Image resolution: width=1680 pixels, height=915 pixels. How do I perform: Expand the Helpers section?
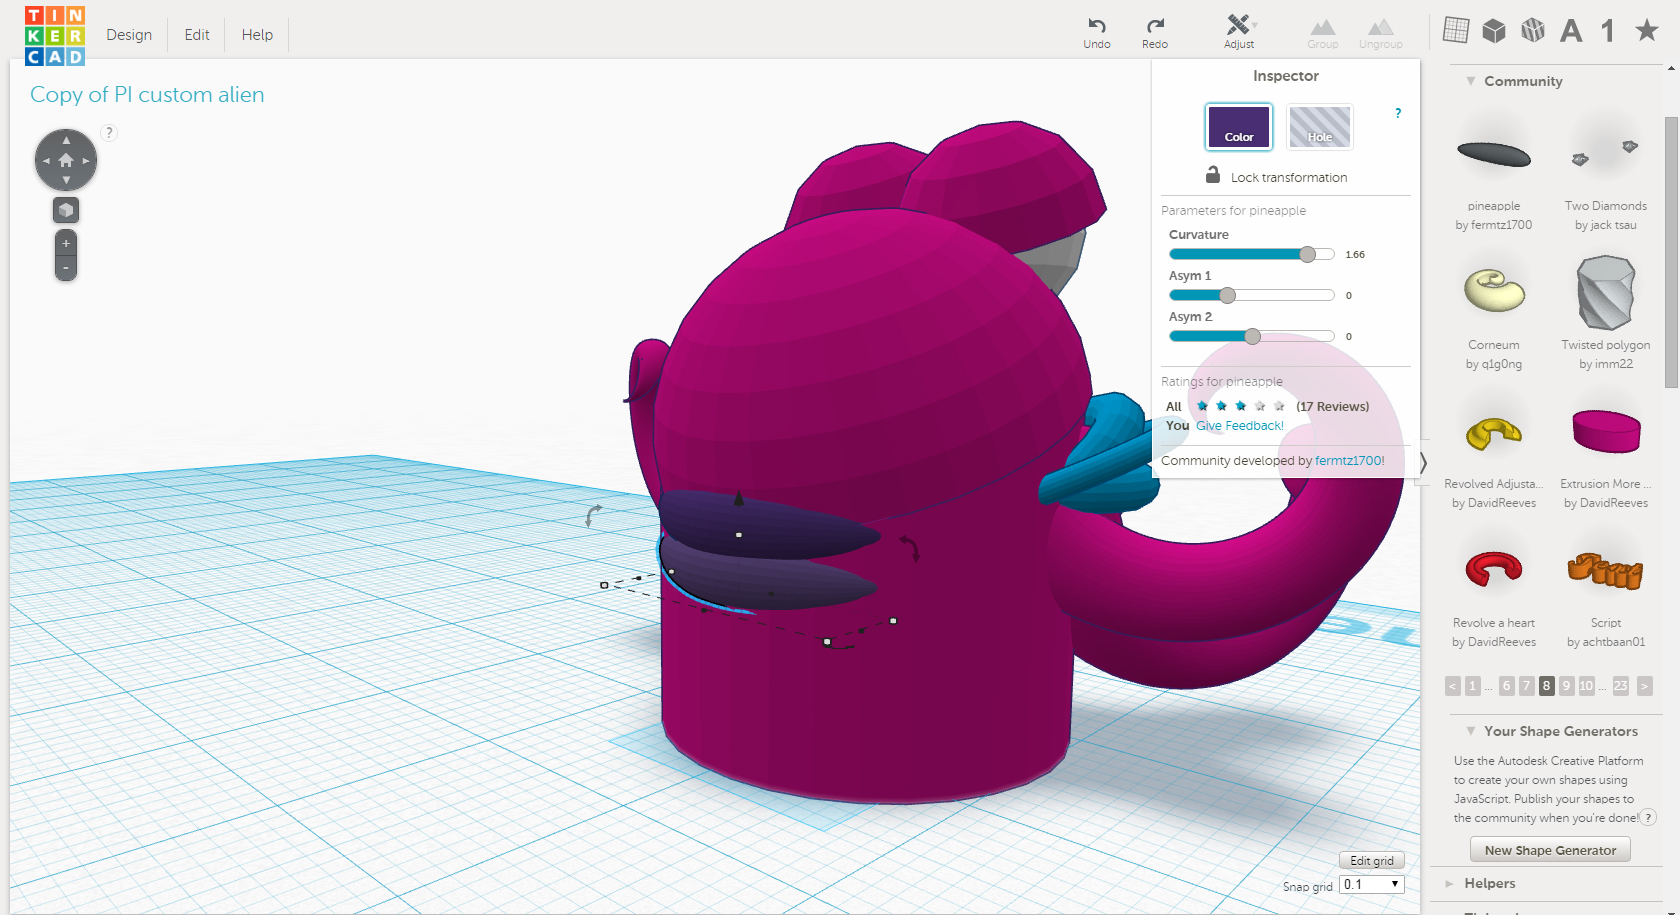click(1450, 884)
